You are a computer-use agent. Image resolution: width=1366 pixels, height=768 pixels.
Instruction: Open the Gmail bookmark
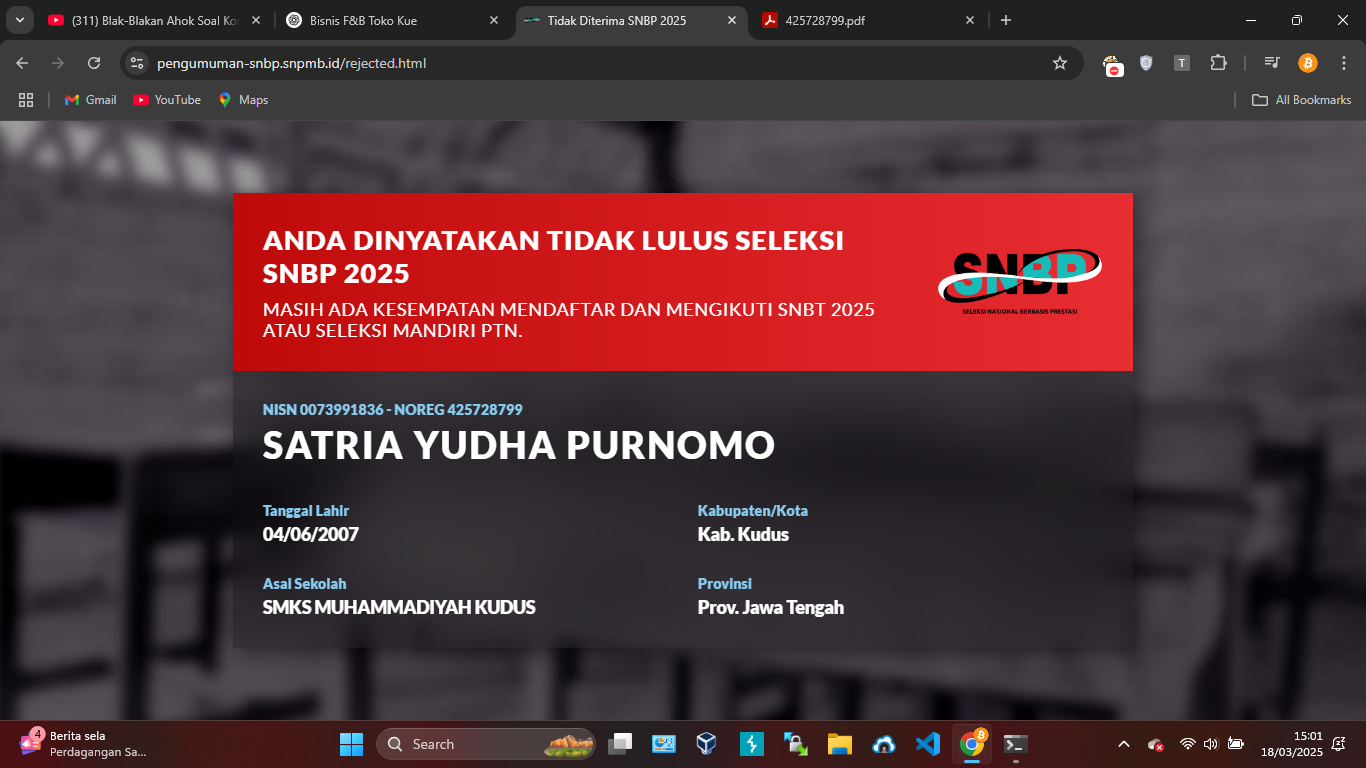(x=91, y=100)
